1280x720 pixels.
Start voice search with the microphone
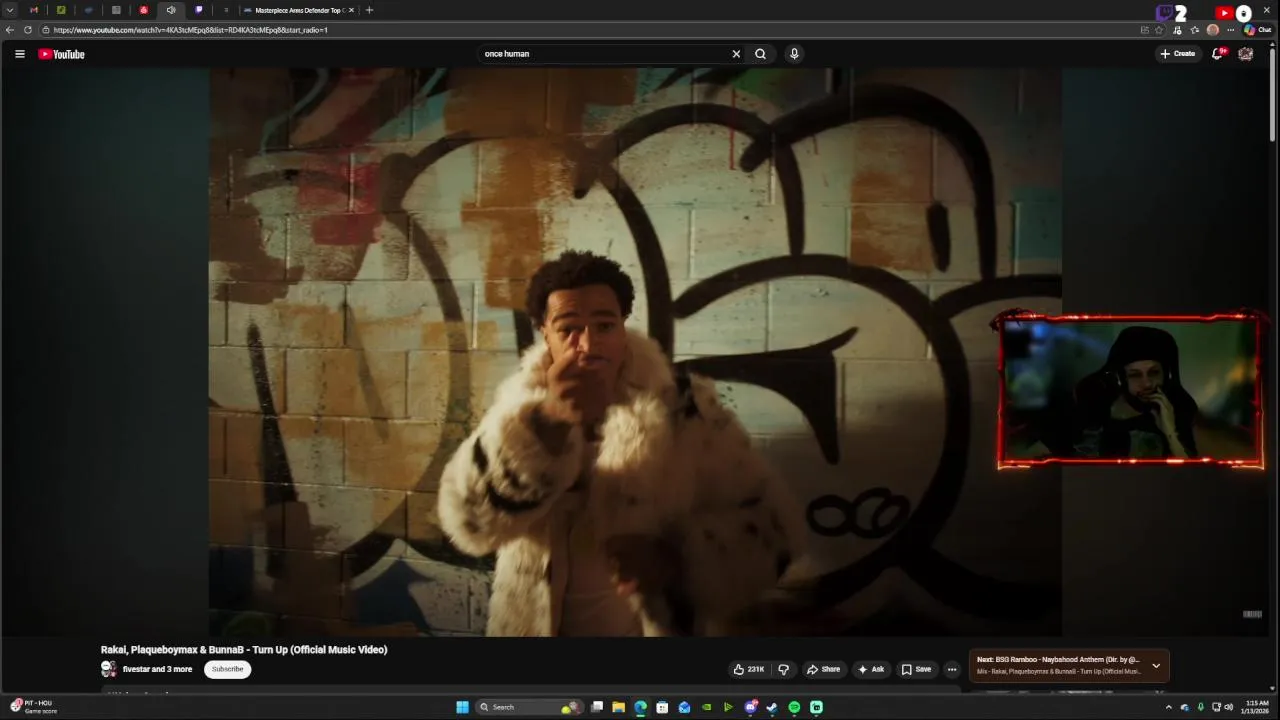coord(794,54)
